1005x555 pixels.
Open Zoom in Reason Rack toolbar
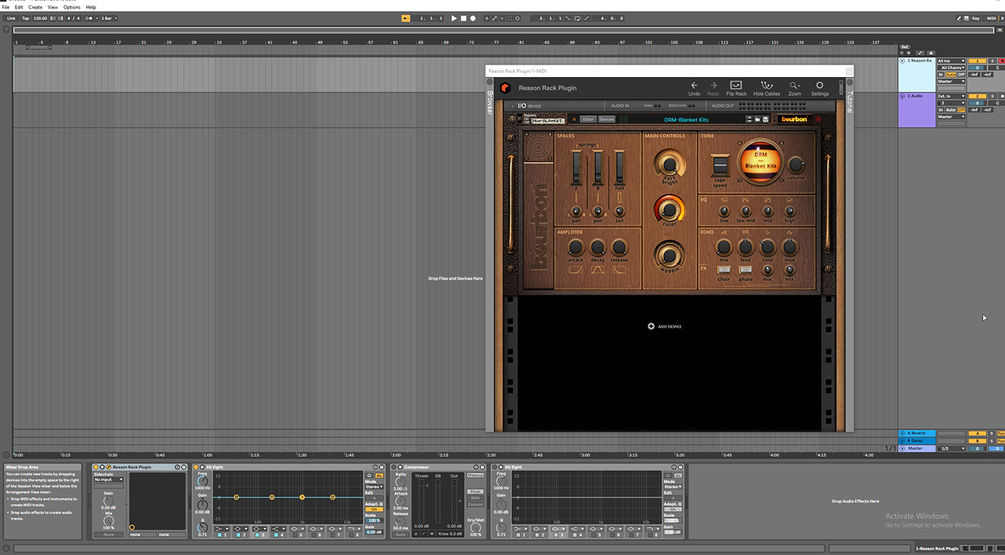click(x=794, y=88)
